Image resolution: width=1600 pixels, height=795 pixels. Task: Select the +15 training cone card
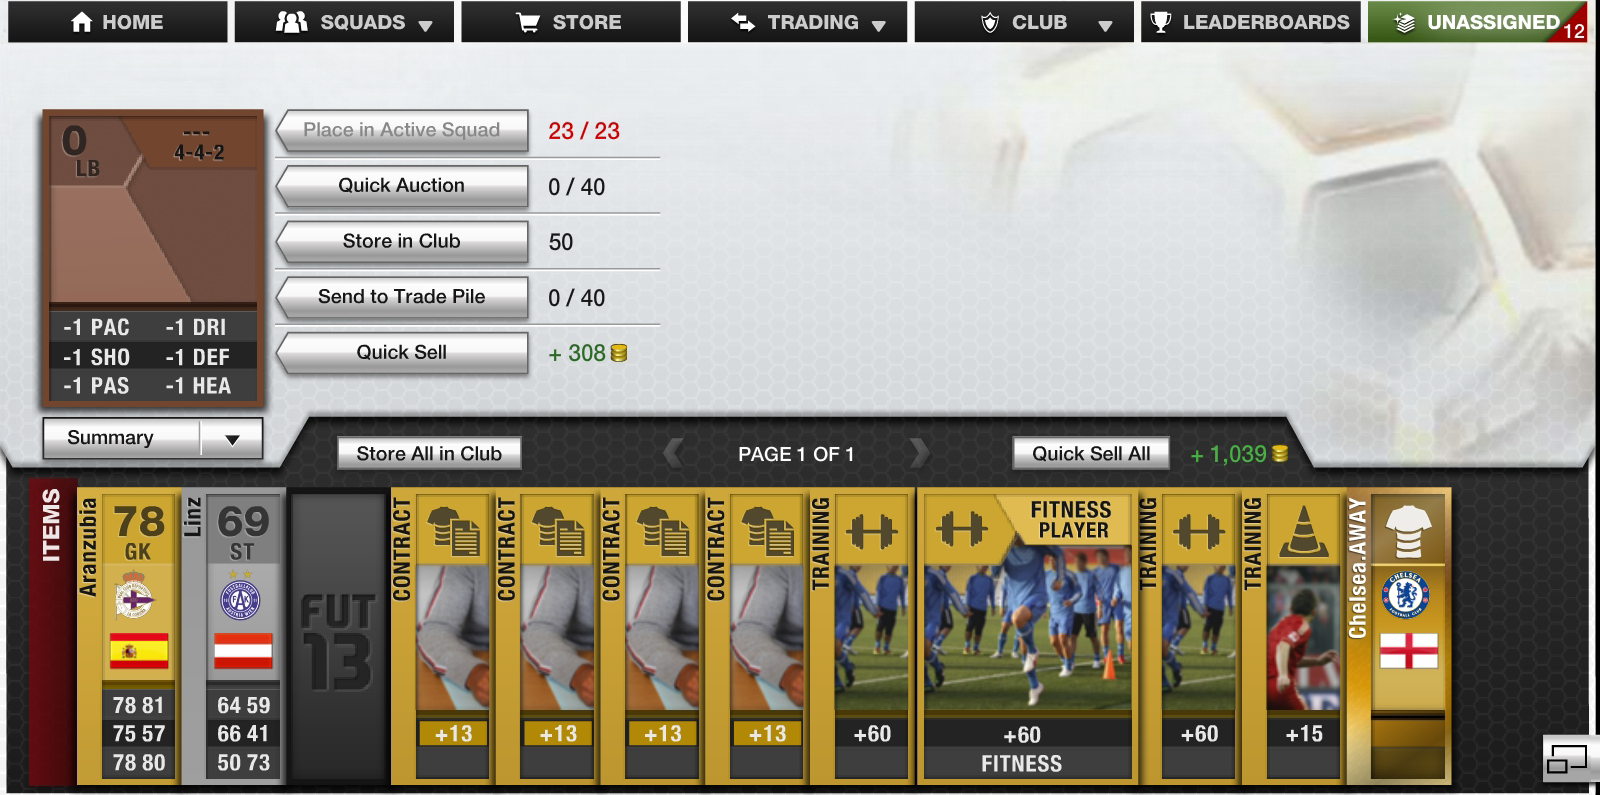coord(1292,636)
